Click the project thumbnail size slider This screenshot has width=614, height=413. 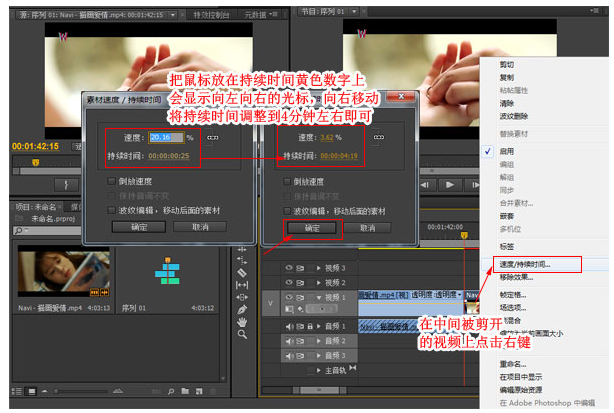pyautogui.click(x=81, y=391)
